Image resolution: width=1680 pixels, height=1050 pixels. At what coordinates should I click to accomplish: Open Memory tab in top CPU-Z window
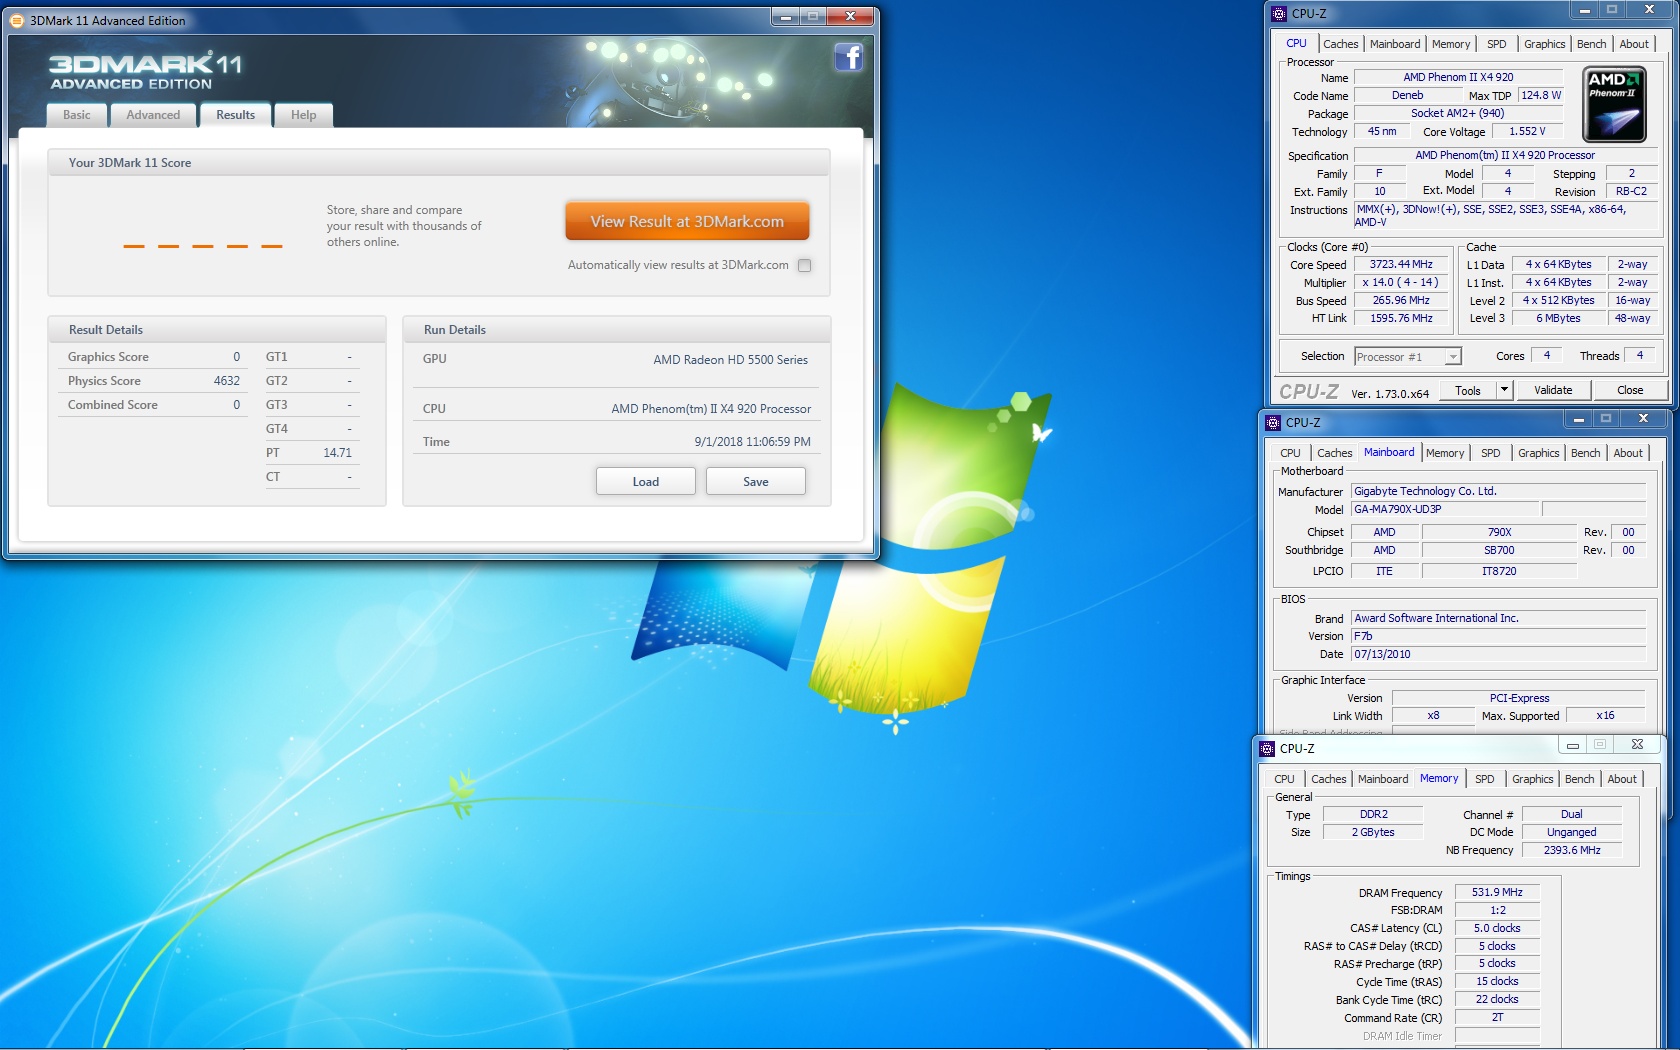[1451, 44]
